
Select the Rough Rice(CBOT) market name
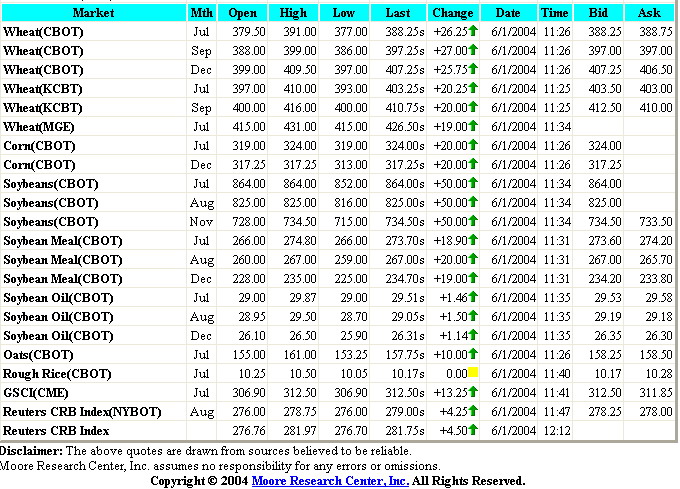[57, 374]
